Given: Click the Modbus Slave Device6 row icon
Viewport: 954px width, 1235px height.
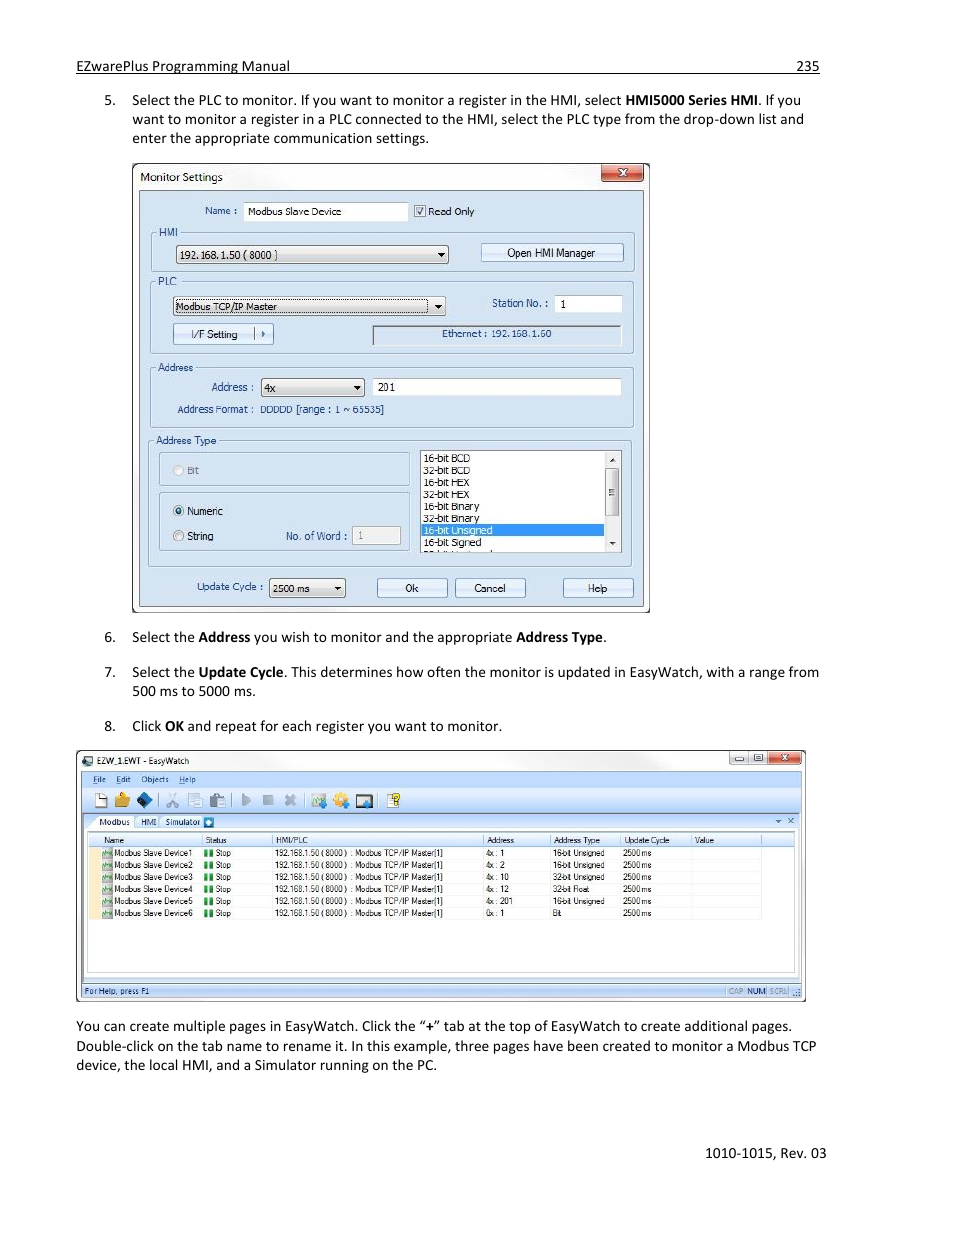Looking at the screenshot, I should click(x=107, y=913).
